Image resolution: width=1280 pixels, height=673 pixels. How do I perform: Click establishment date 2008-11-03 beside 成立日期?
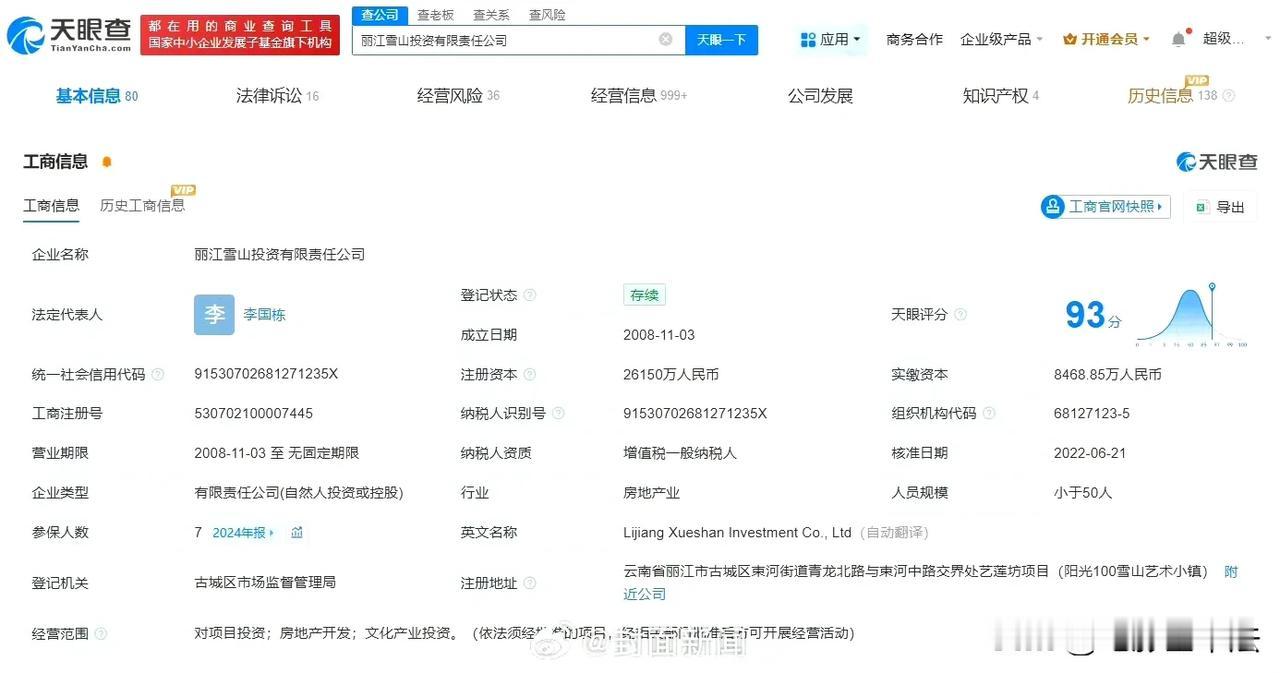coord(659,335)
